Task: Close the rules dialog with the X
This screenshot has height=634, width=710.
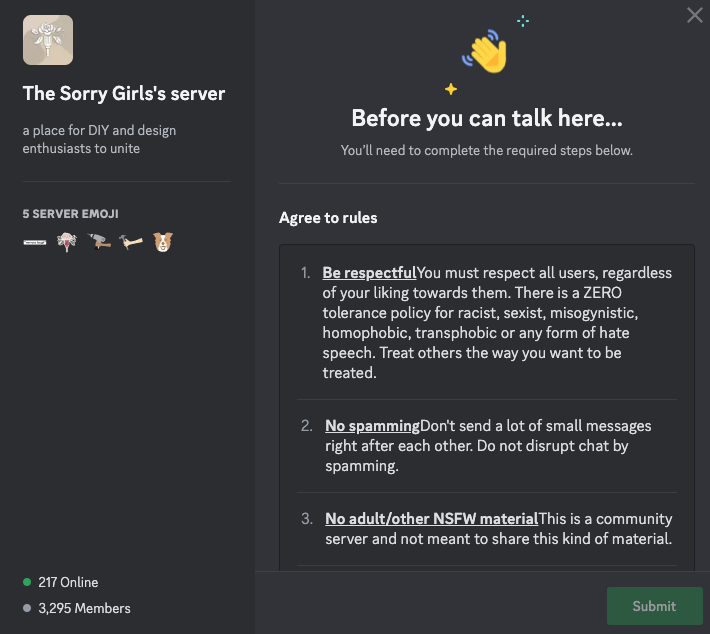Action: (x=694, y=15)
